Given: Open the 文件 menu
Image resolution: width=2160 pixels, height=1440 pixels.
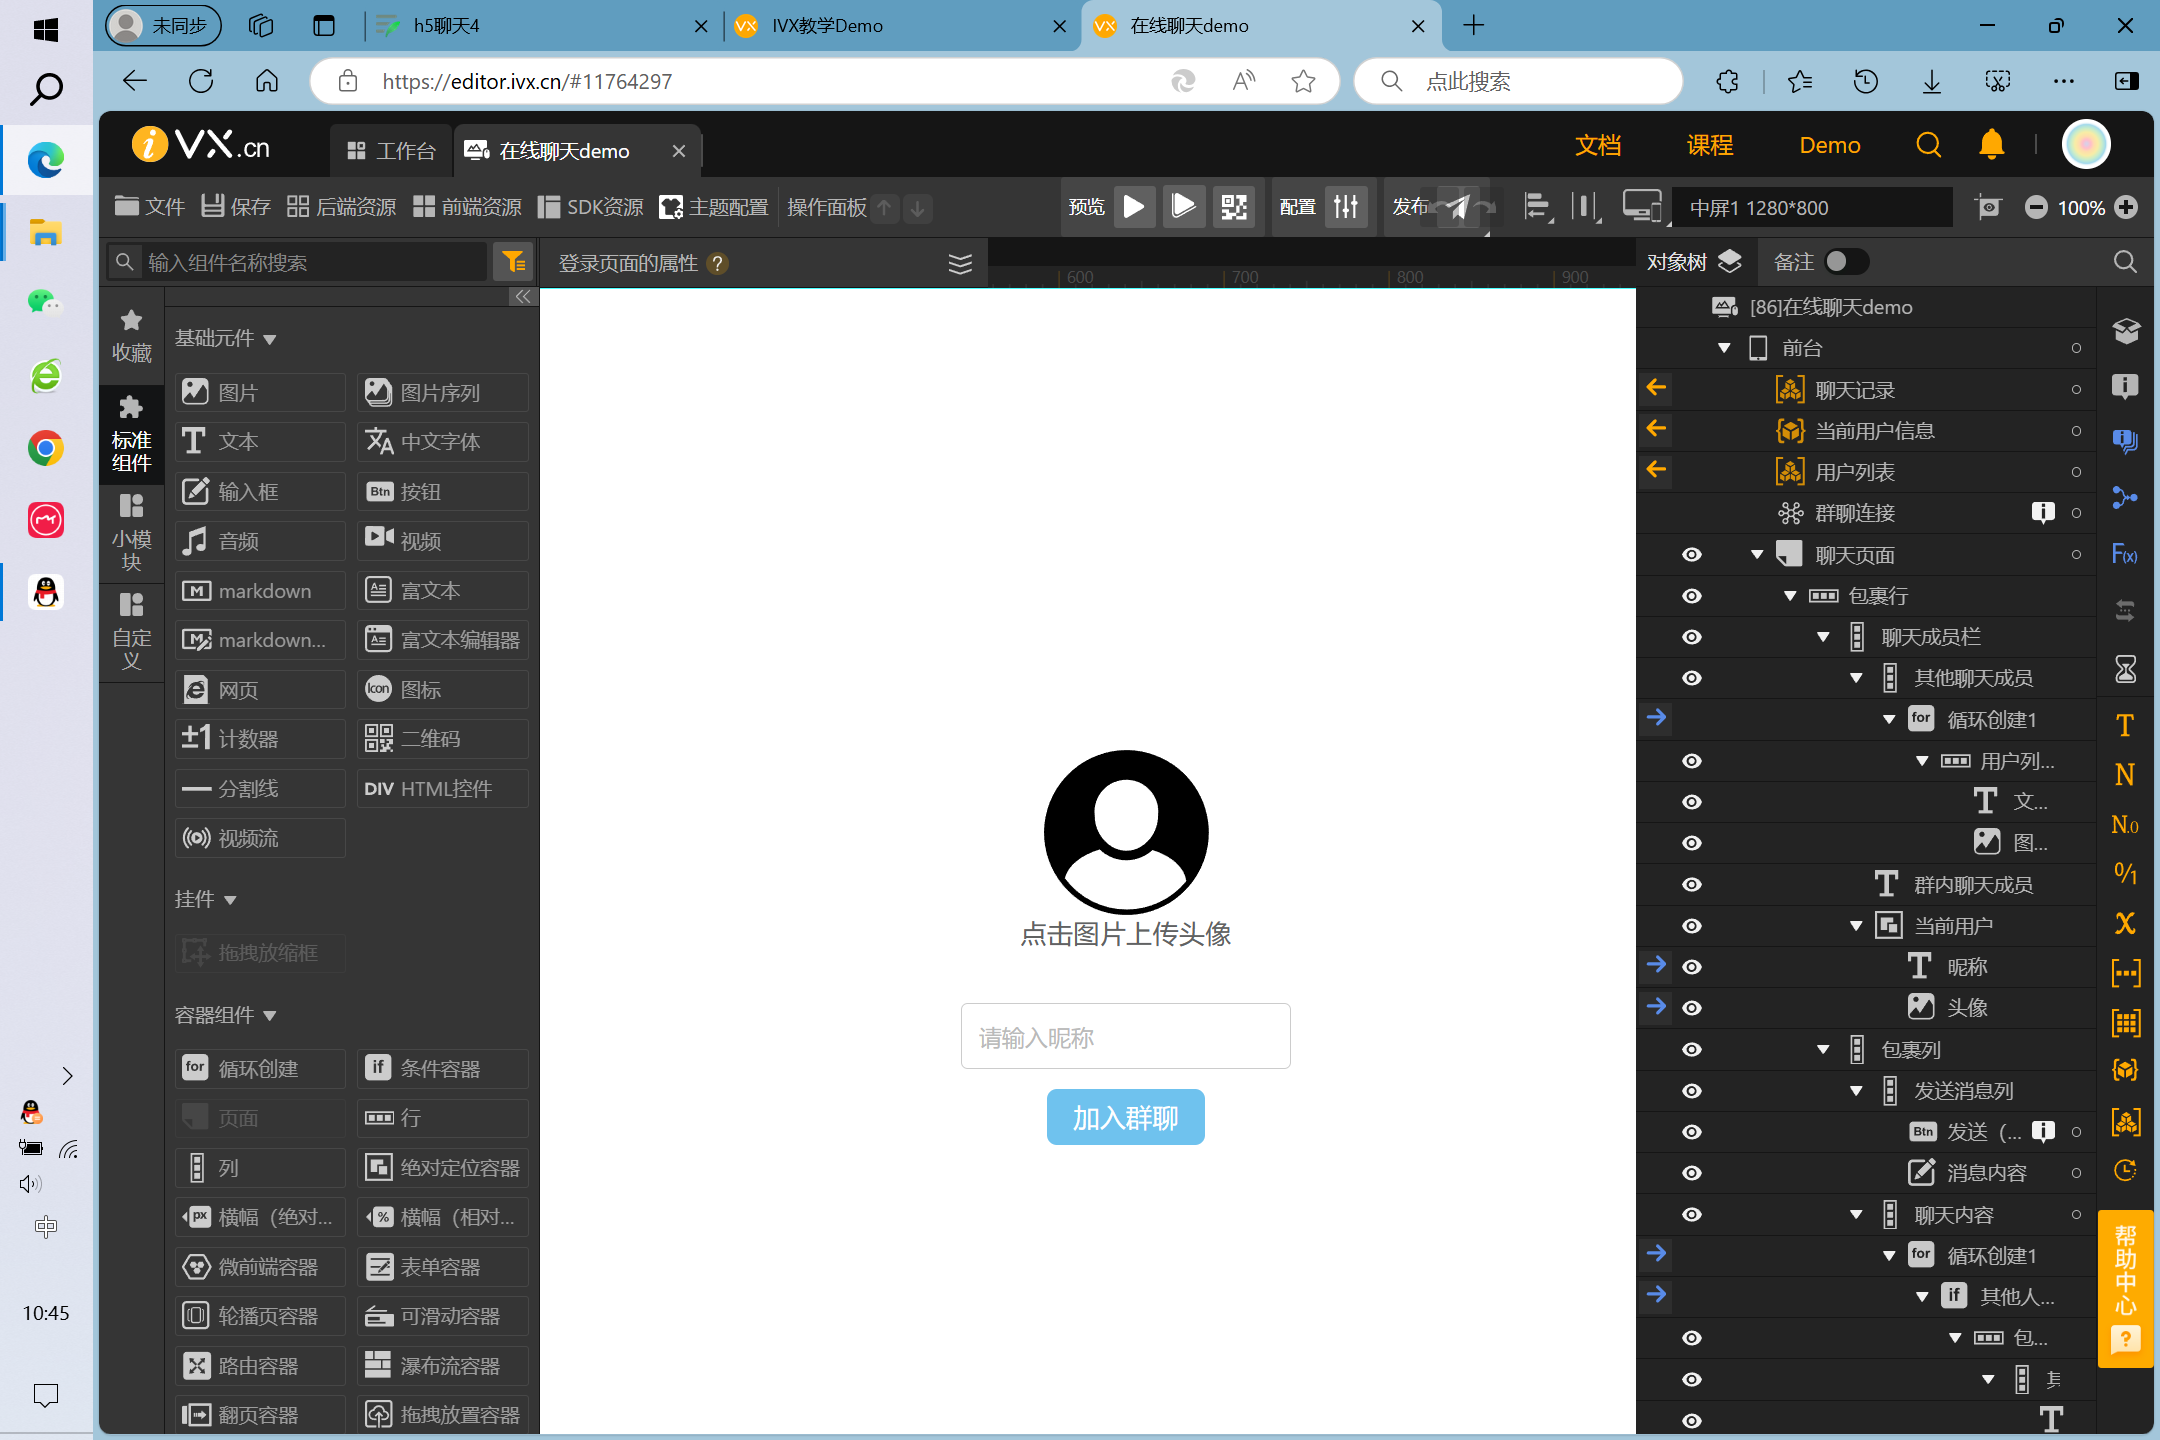Looking at the screenshot, I should [x=149, y=206].
